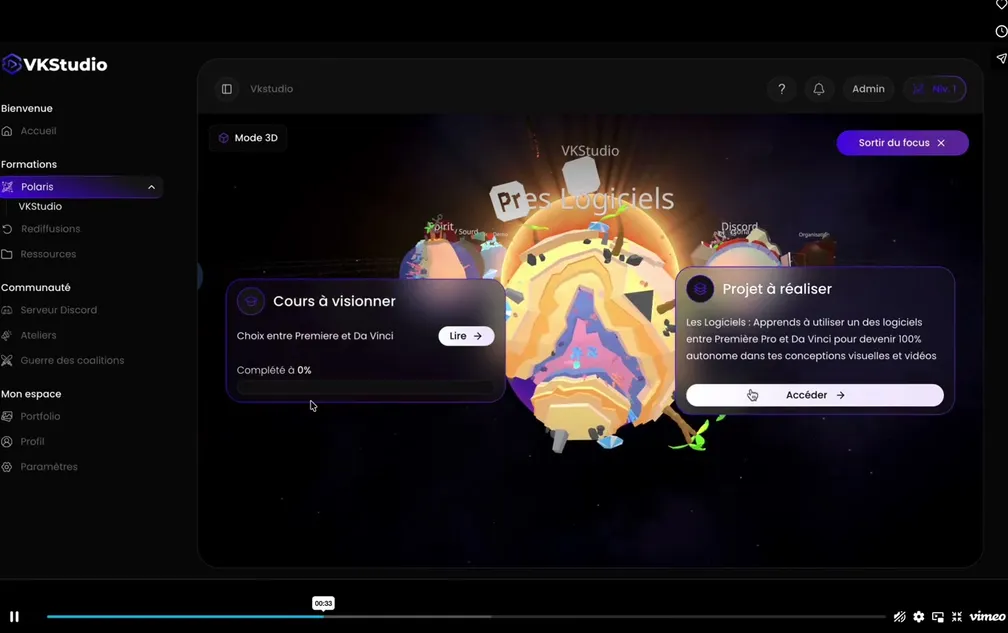1008x633 pixels.
Task: Toggle Mode 3D view
Action: [x=248, y=138]
